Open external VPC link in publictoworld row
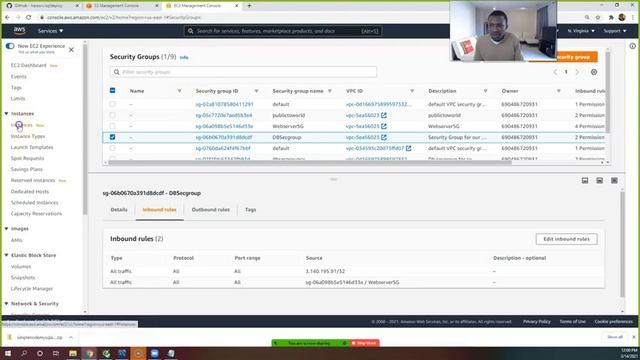This screenshot has height=360, width=640. tap(384, 115)
